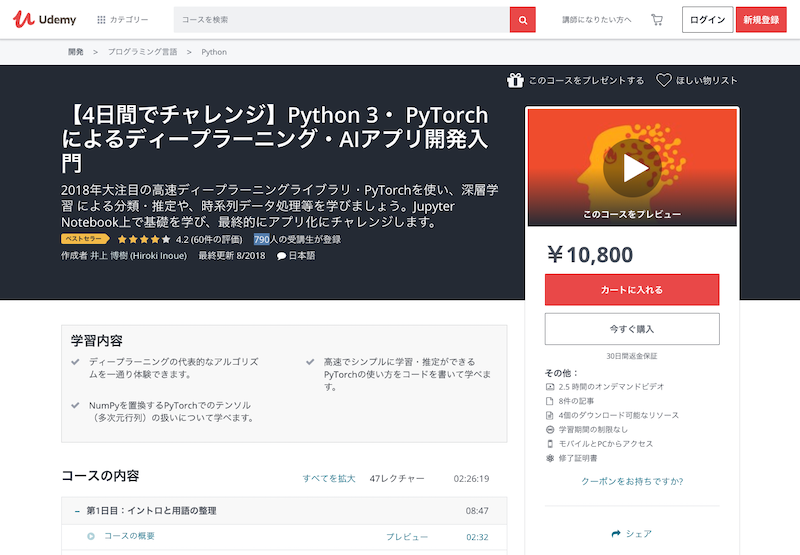
Task: Click the ¥10,800 price
Action: 590,255
